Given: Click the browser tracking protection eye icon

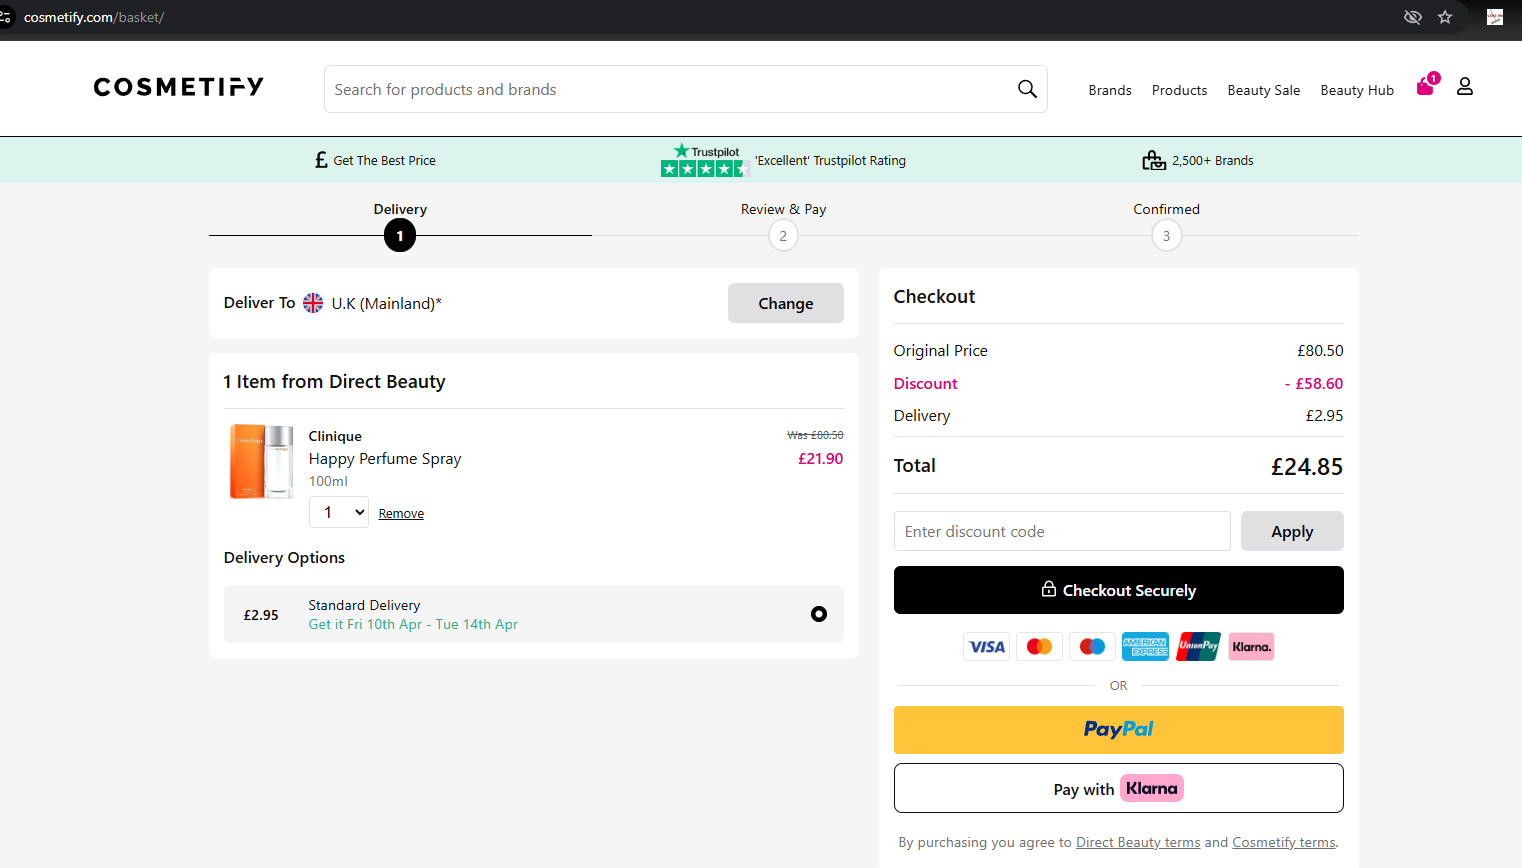Looking at the screenshot, I should click(1413, 17).
